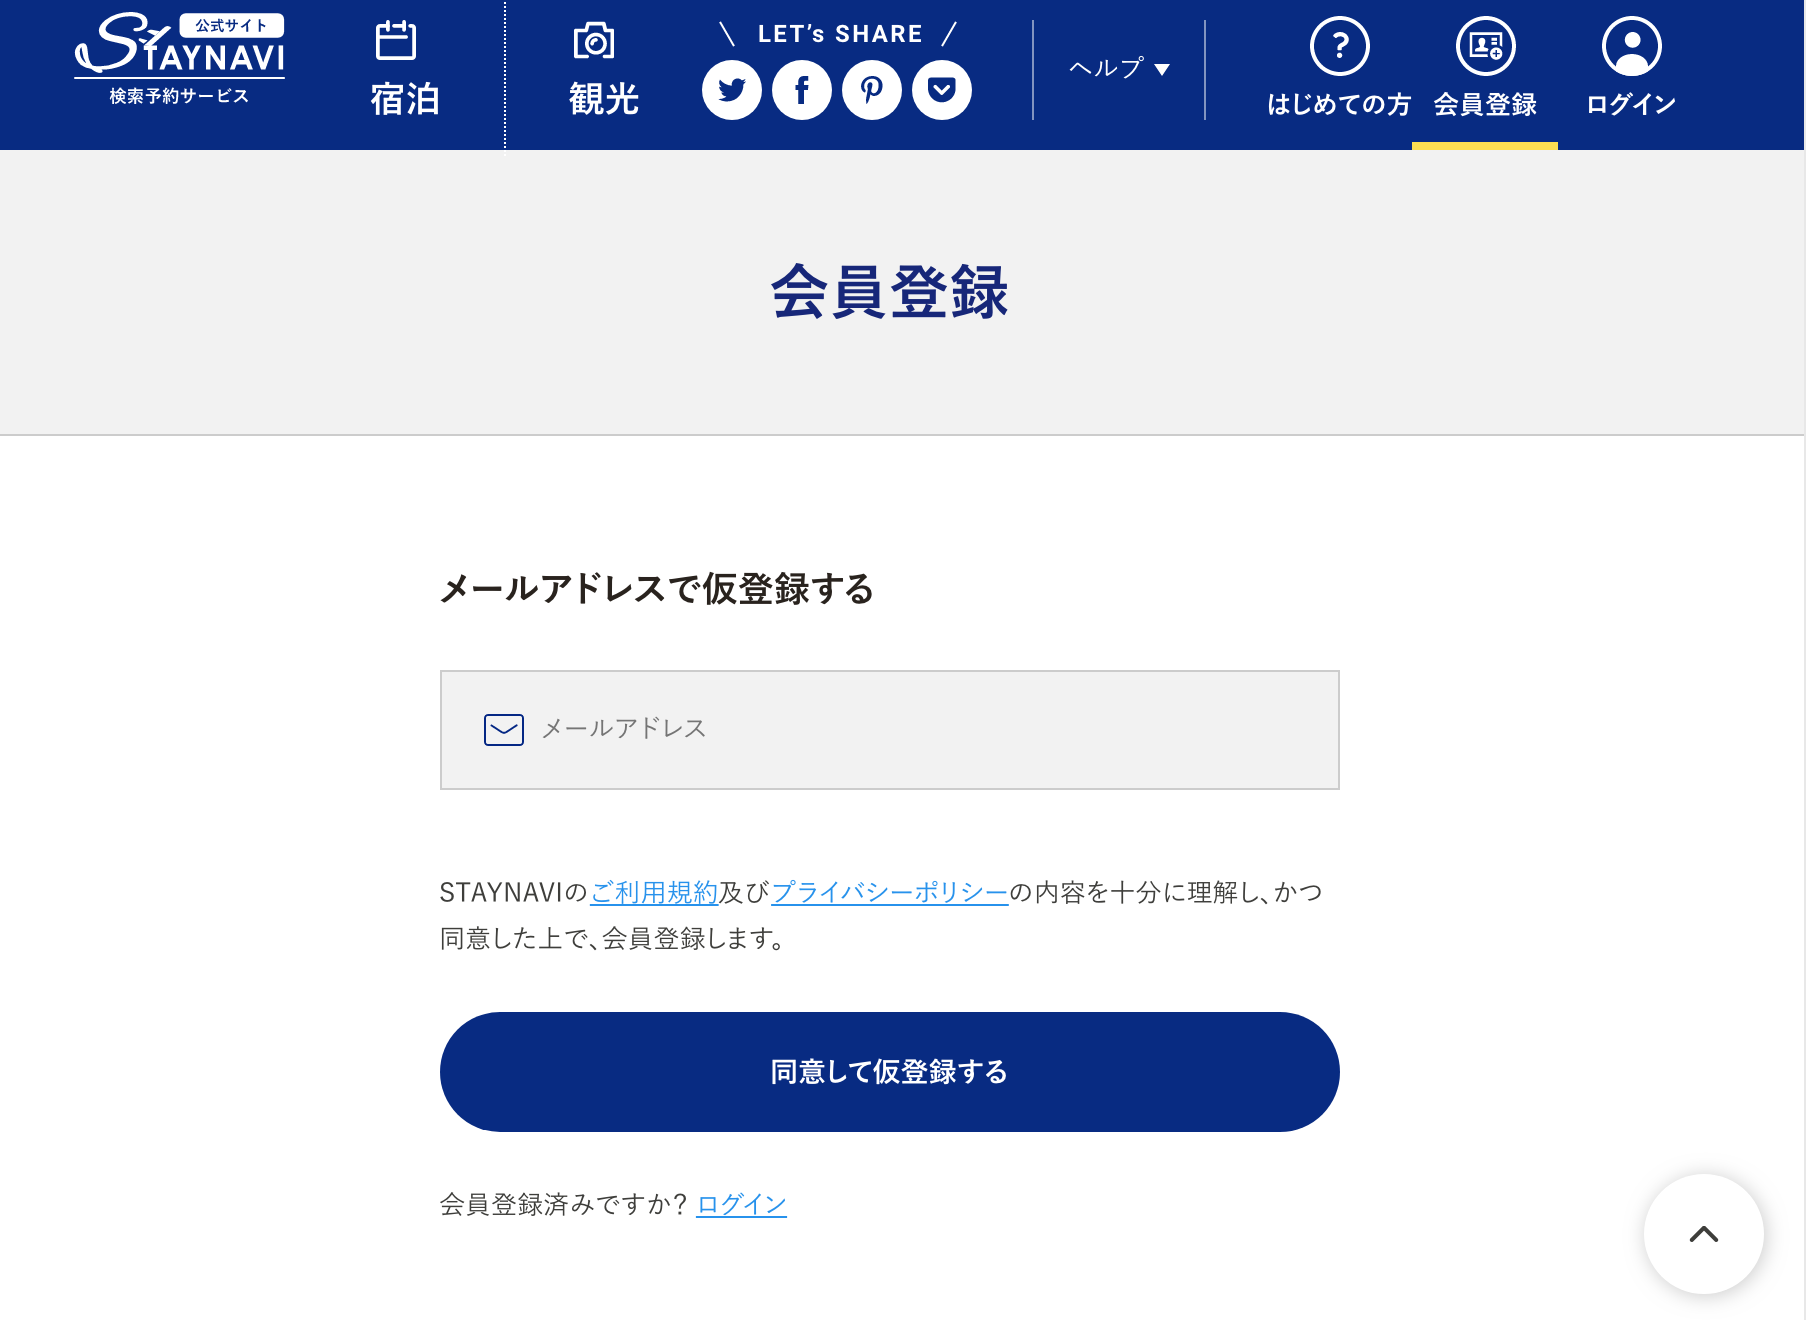This screenshot has width=1806, height=1320.
Task: Expand the ヘルプ dropdown menu
Action: tap(1119, 68)
